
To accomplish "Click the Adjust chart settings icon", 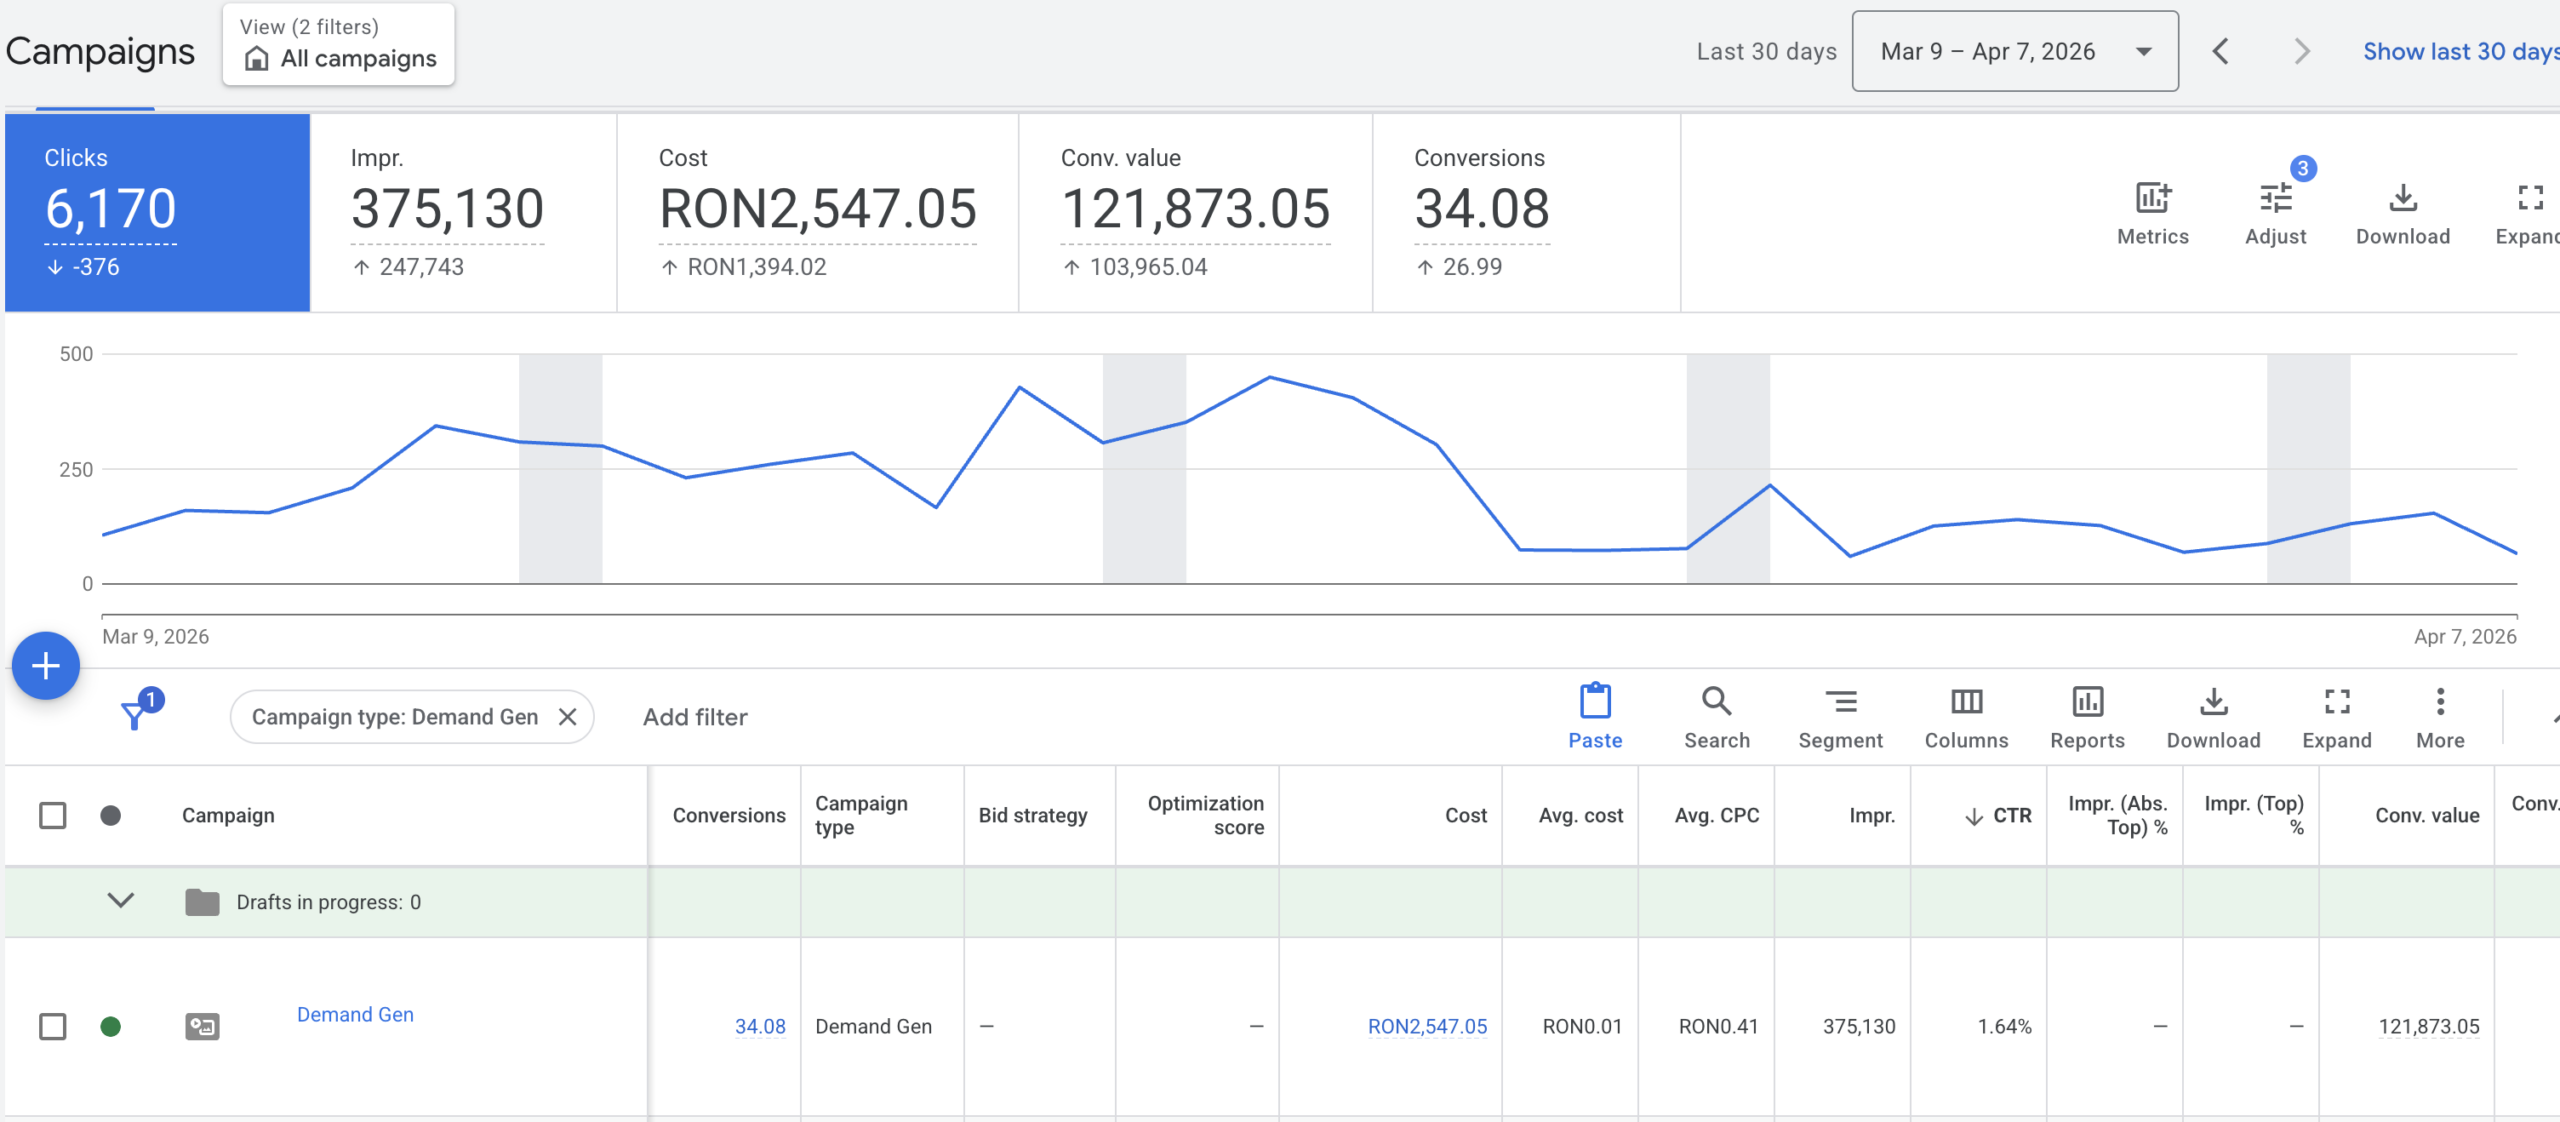I will [x=2275, y=199].
